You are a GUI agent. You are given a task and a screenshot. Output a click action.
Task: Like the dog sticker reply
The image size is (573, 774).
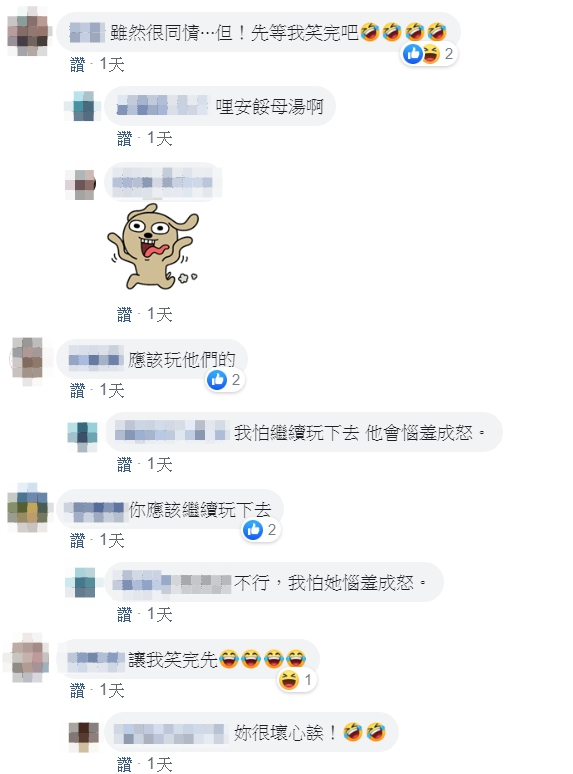(124, 314)
